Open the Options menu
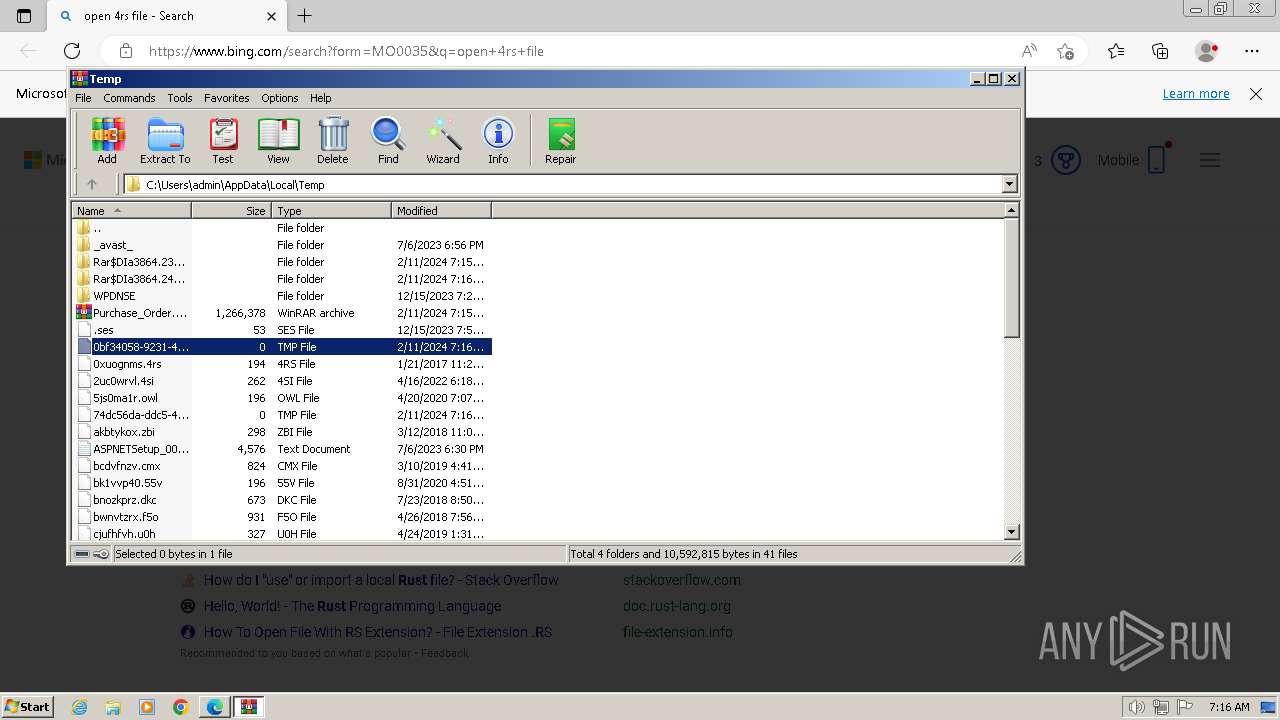Image resolution: width=1280 pixels, height=720 pixels. coord(280,98)
